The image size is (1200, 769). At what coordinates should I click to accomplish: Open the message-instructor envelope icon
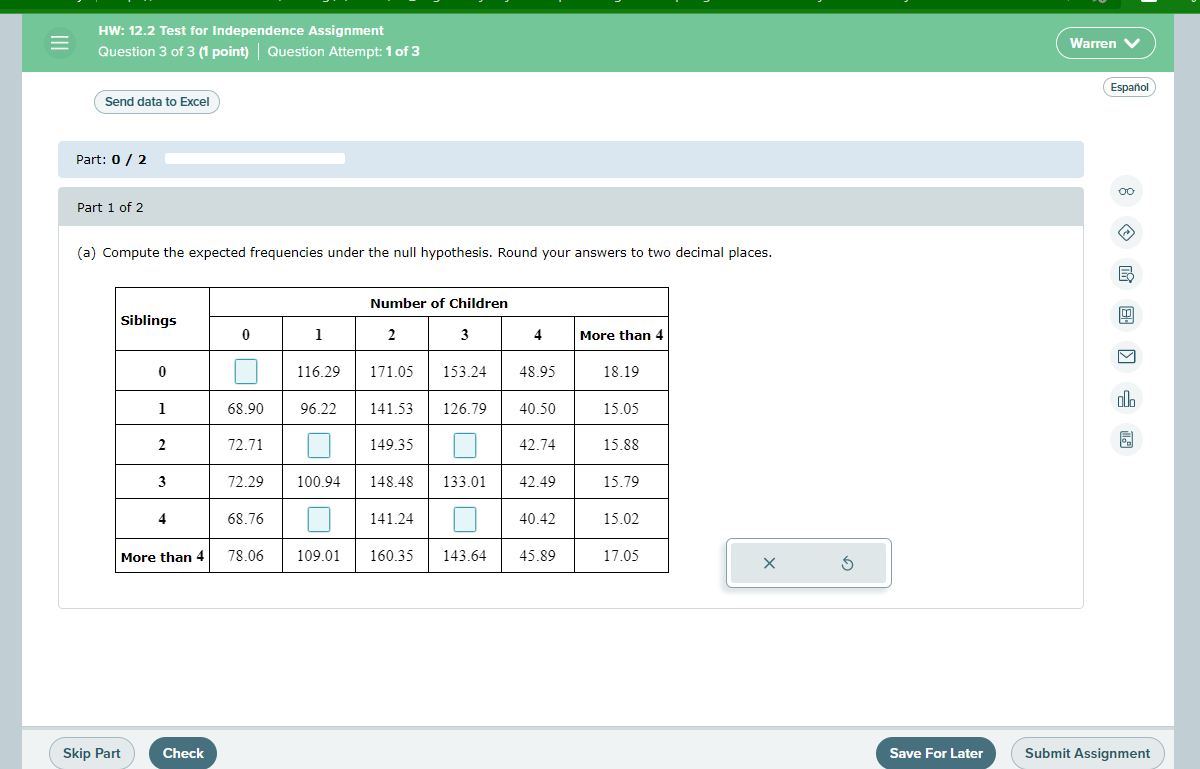click(x=1126, y=357)
